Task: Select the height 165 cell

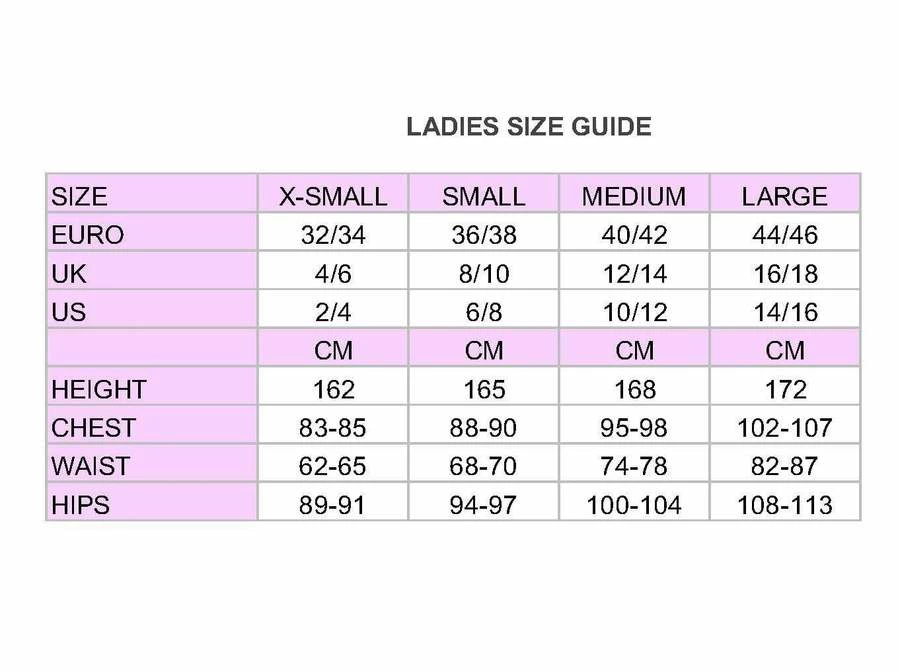Action: coord(483,389)
